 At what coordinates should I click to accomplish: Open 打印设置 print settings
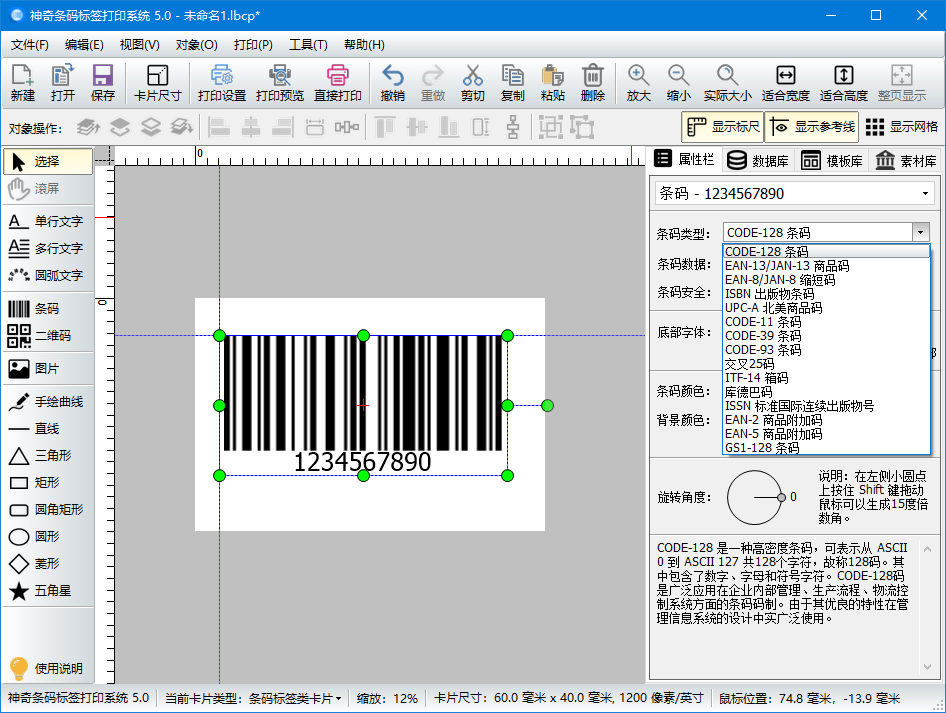[x=222, y=83]
